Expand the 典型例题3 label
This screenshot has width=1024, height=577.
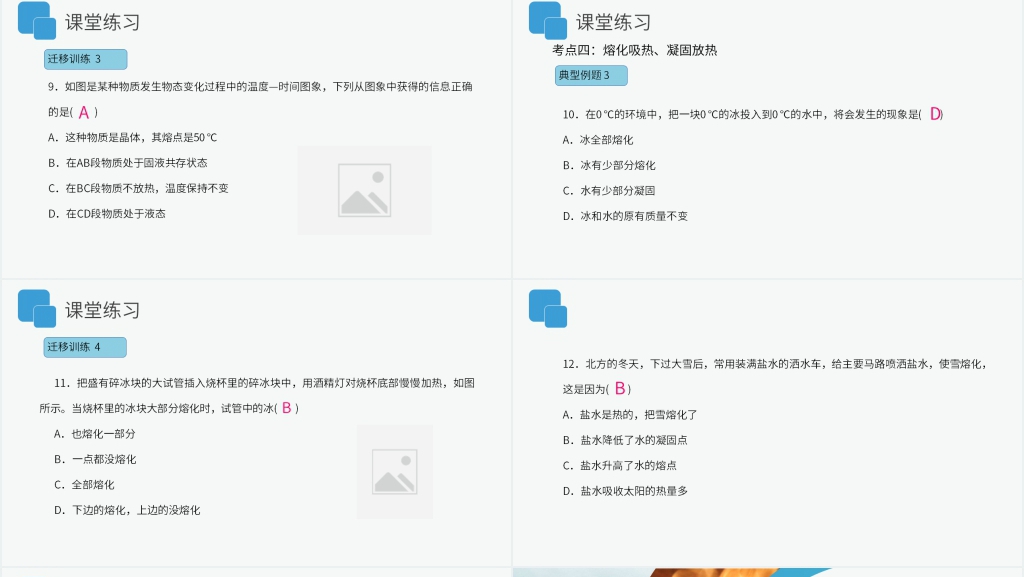tap(590, 75)
